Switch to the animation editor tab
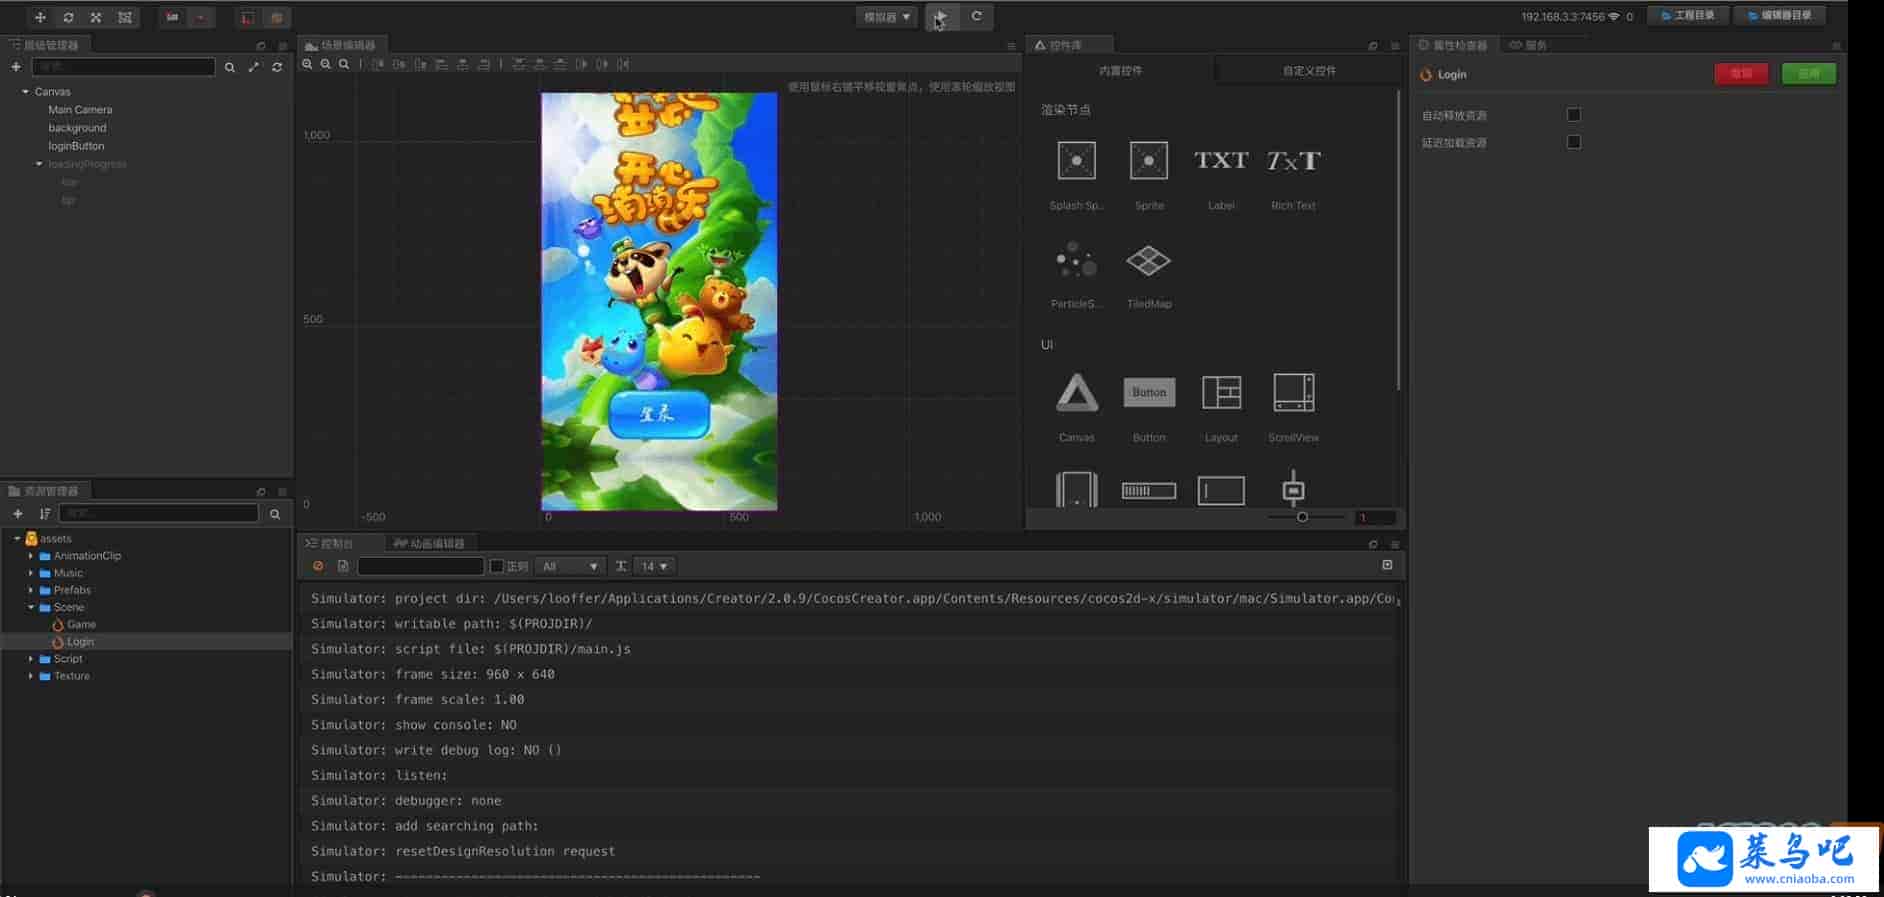Viewport: 1884px width, 897px height. [430, 543]
